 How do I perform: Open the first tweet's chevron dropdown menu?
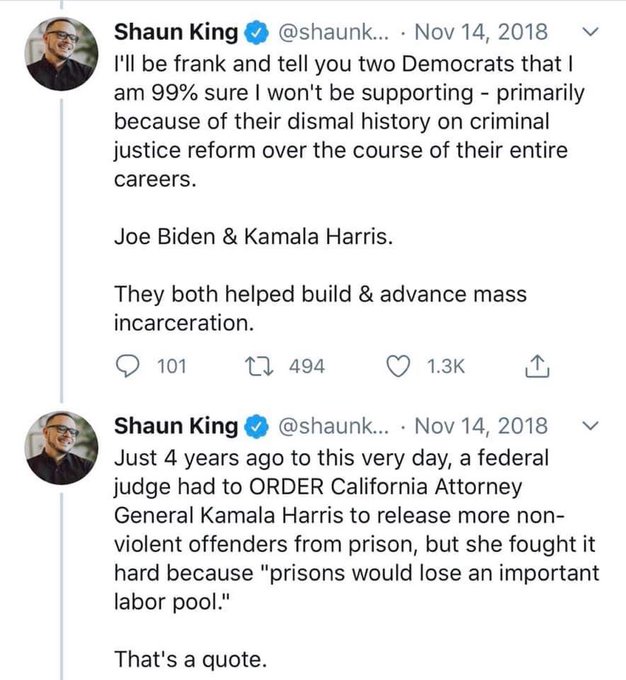[590, 32]
